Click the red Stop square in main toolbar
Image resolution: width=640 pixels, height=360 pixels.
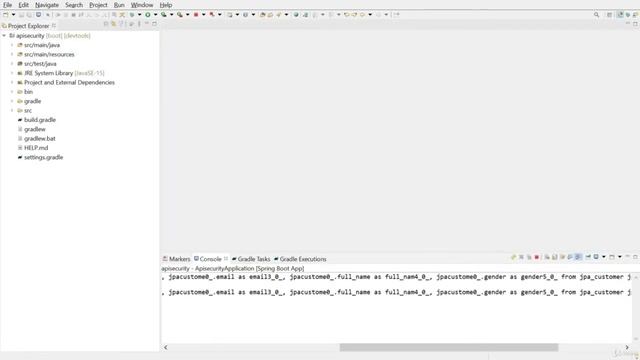pyautogui.click(x=196, y=15)
